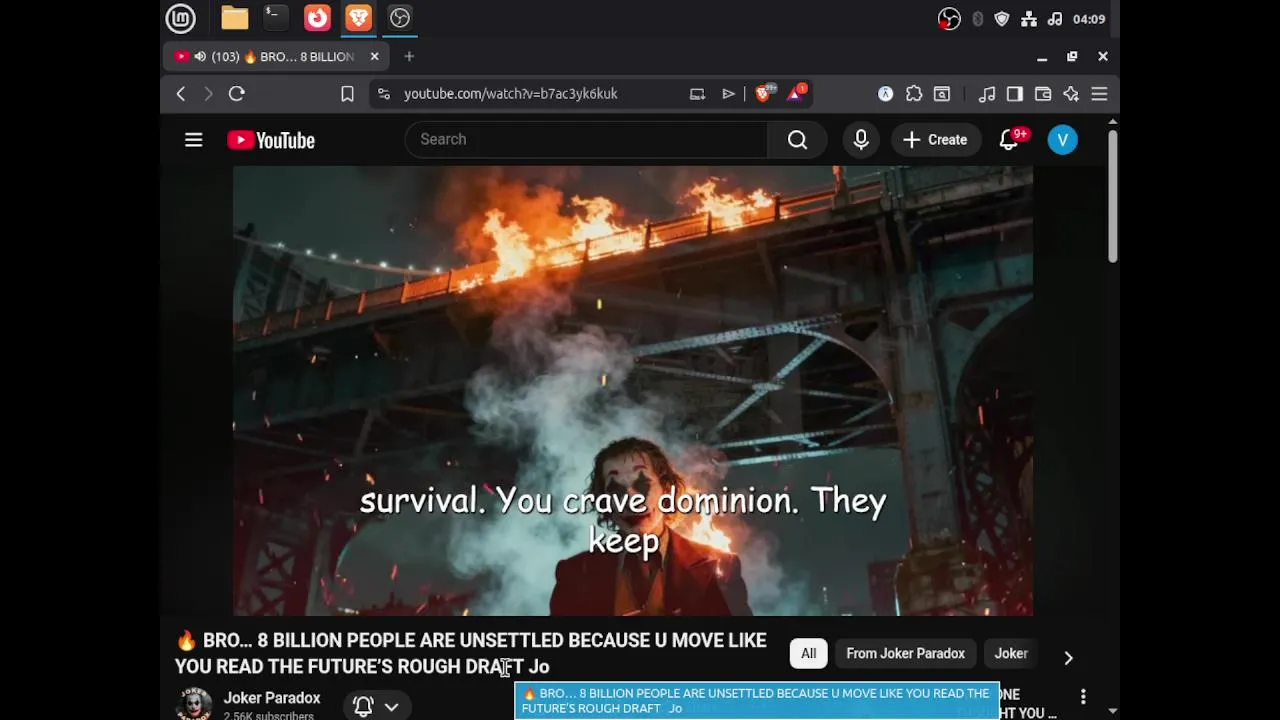
Task: Open the three-dot menu of recommended video
Action: pyautogui.click(x=1083, y=697)
